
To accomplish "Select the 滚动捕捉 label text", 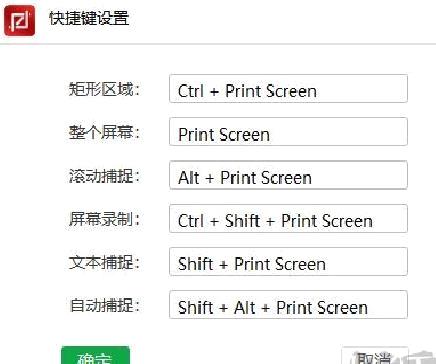I will click(104, 176).
